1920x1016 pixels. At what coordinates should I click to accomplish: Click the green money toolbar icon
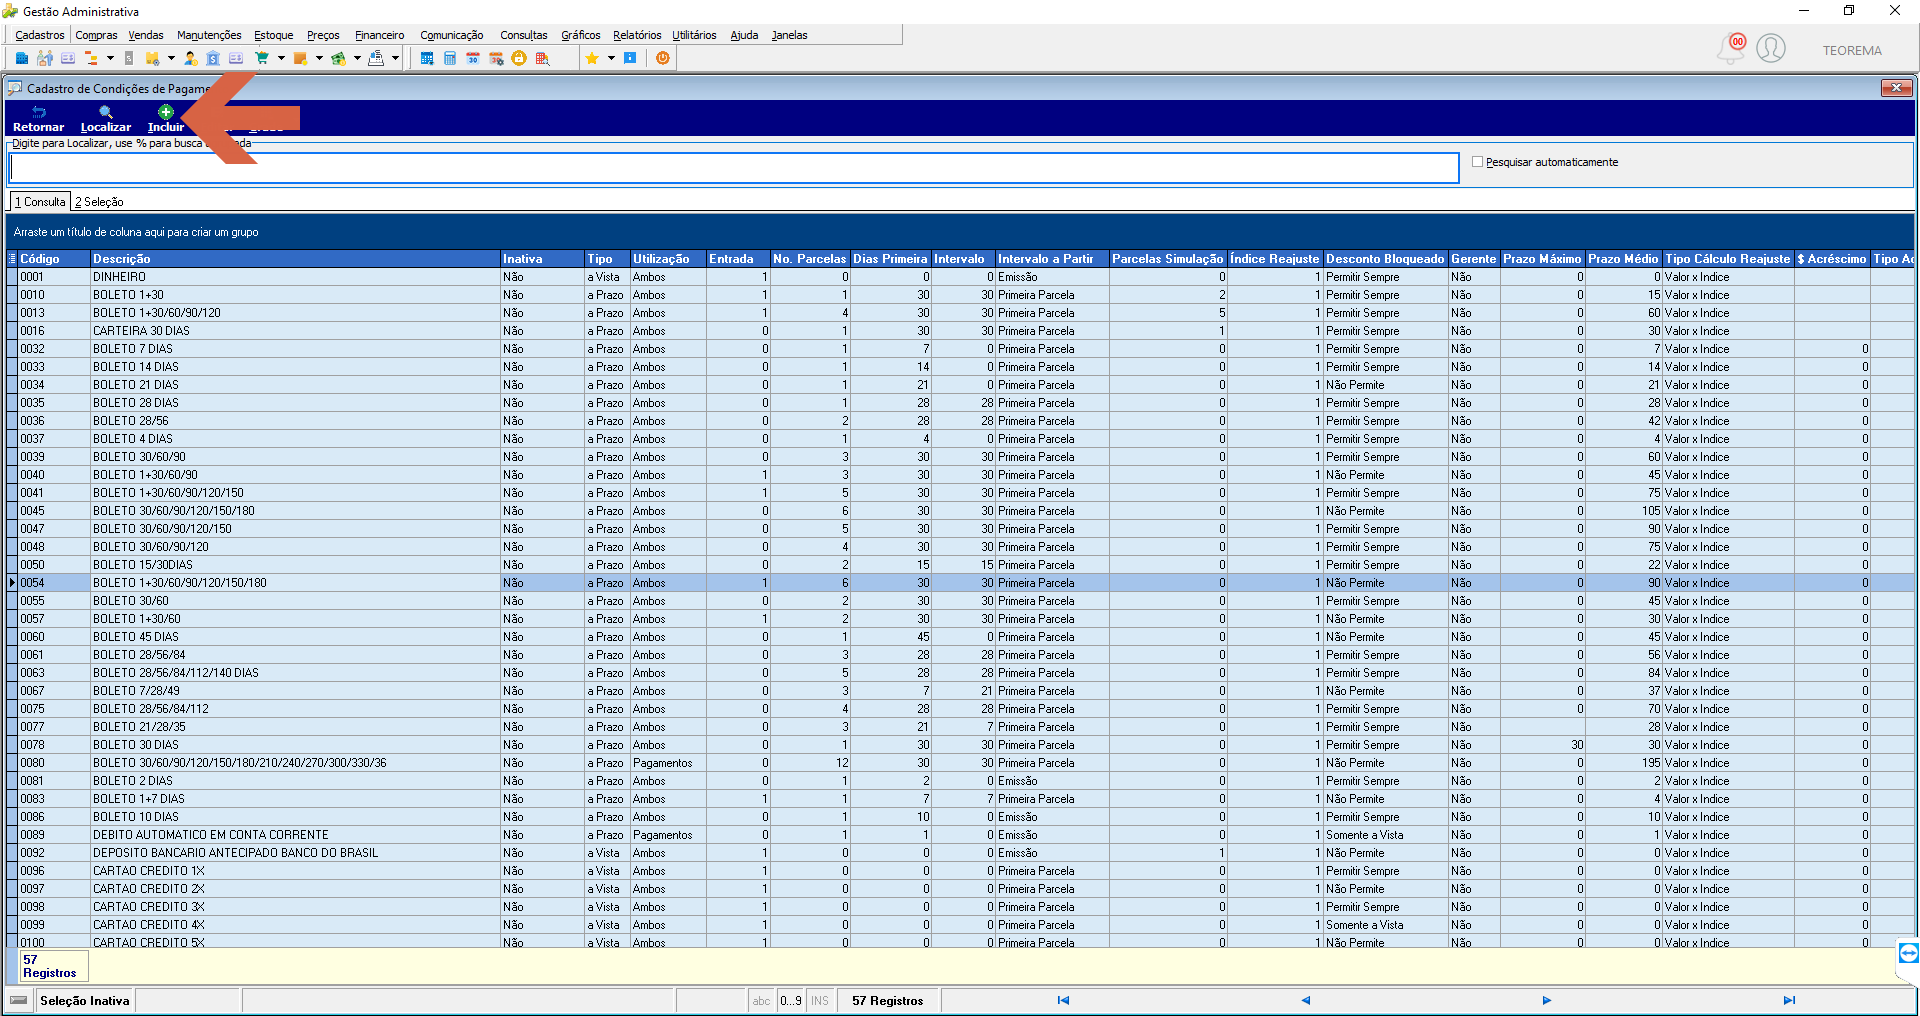[x=338, y=59]
